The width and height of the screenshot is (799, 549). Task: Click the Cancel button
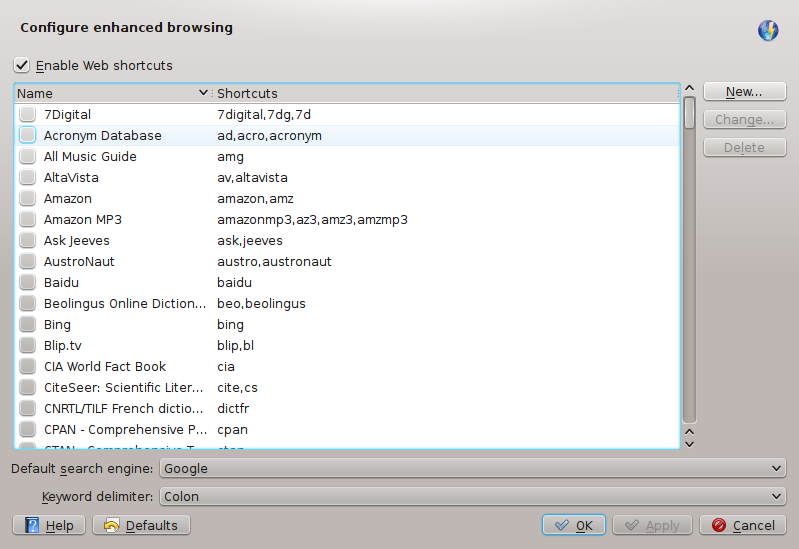[742, 525]
